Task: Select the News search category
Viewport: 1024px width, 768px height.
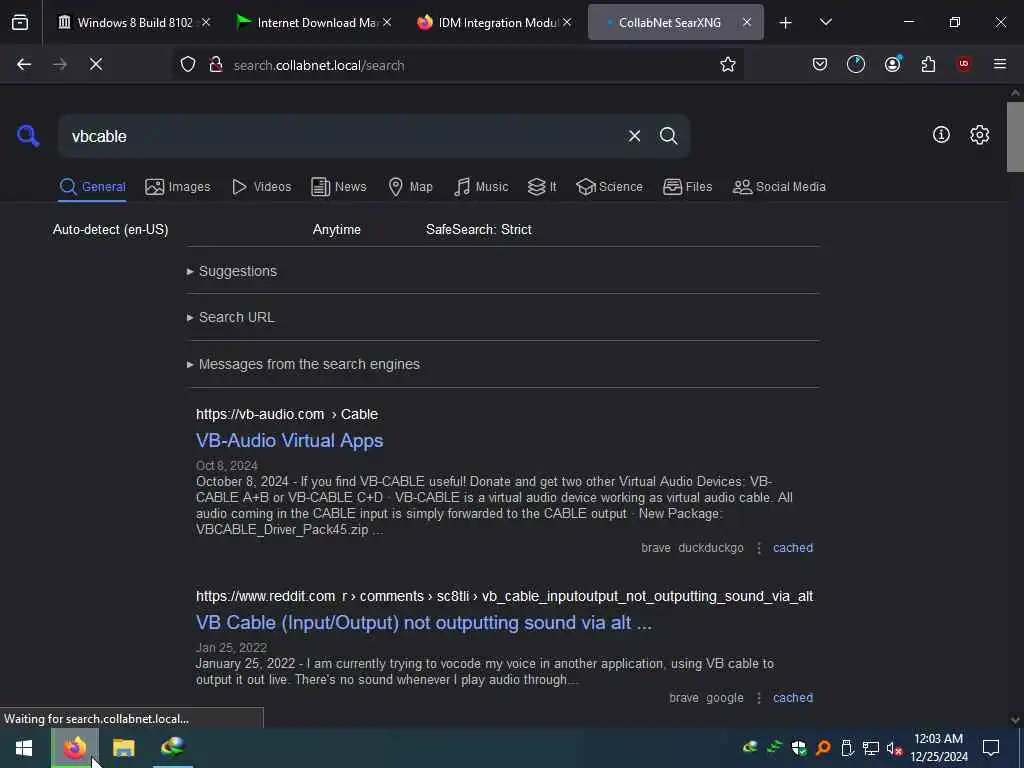Action: (x=339, y=187)
